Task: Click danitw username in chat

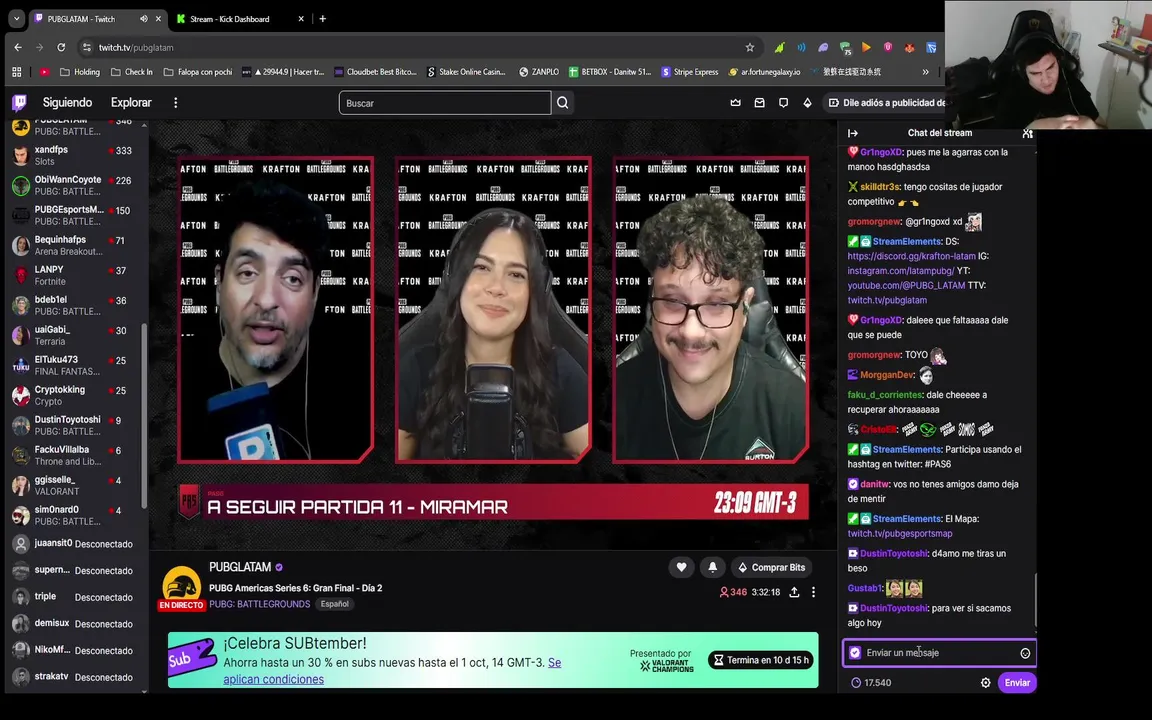Action: [x=874, y=484]
